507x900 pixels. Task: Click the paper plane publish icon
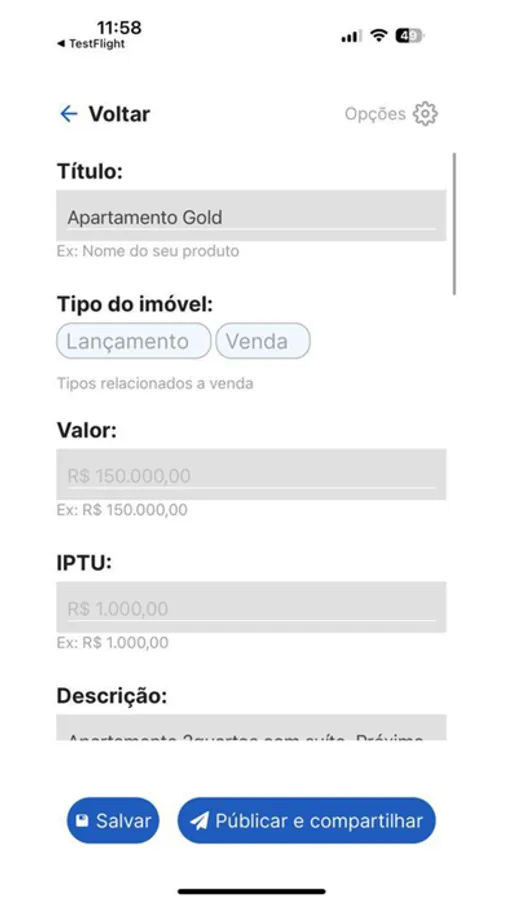(x=199, y=821)
